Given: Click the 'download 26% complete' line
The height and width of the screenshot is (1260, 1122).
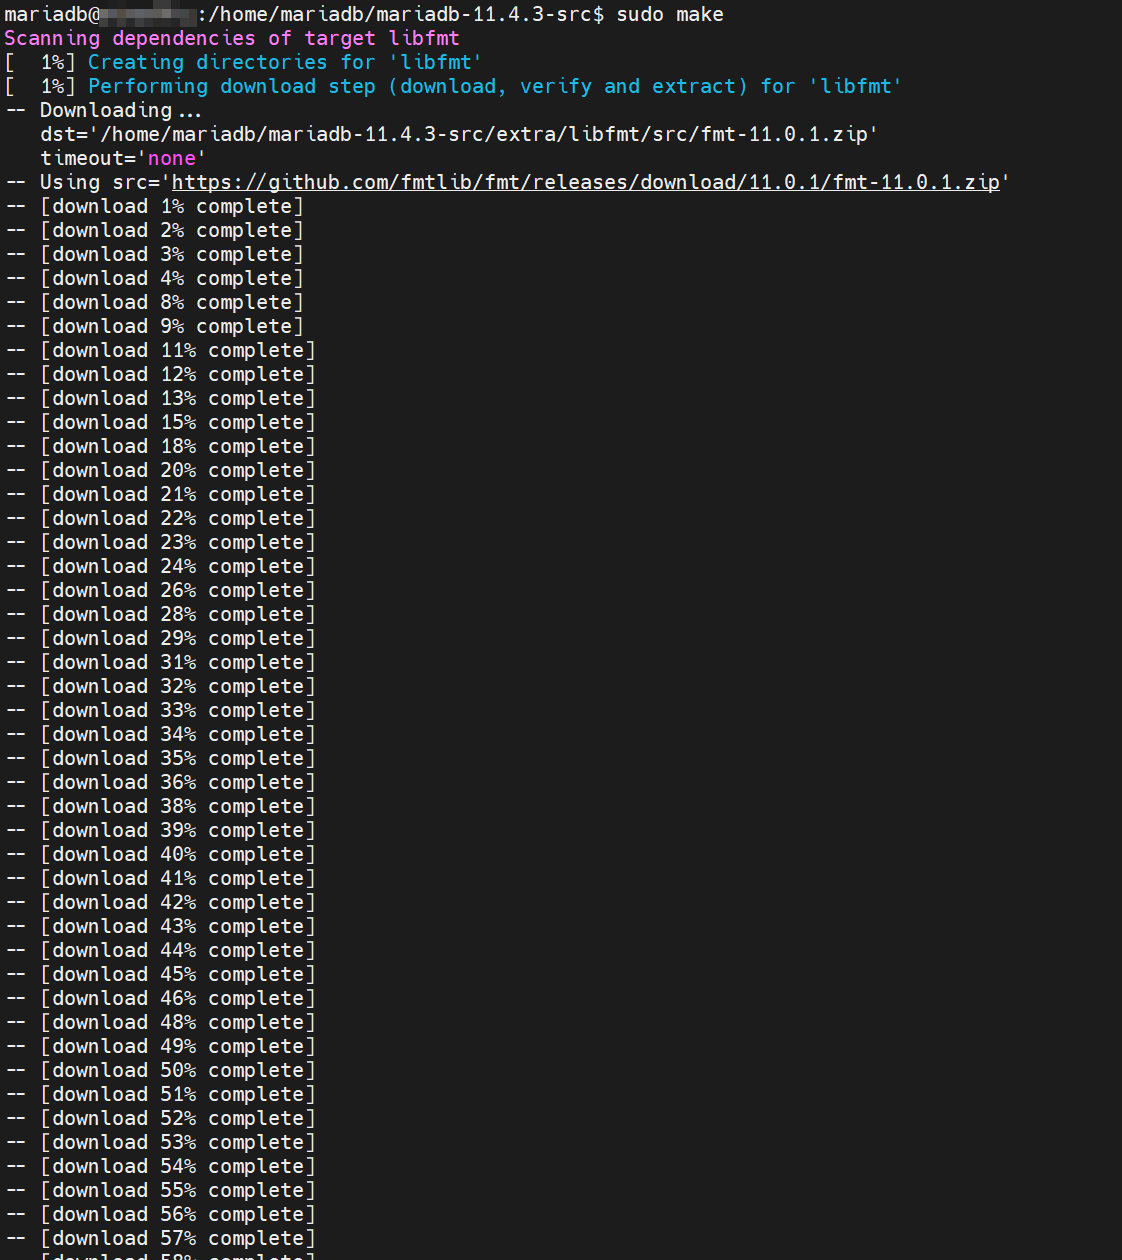Looking at the screenshot, I should [161, 591].
